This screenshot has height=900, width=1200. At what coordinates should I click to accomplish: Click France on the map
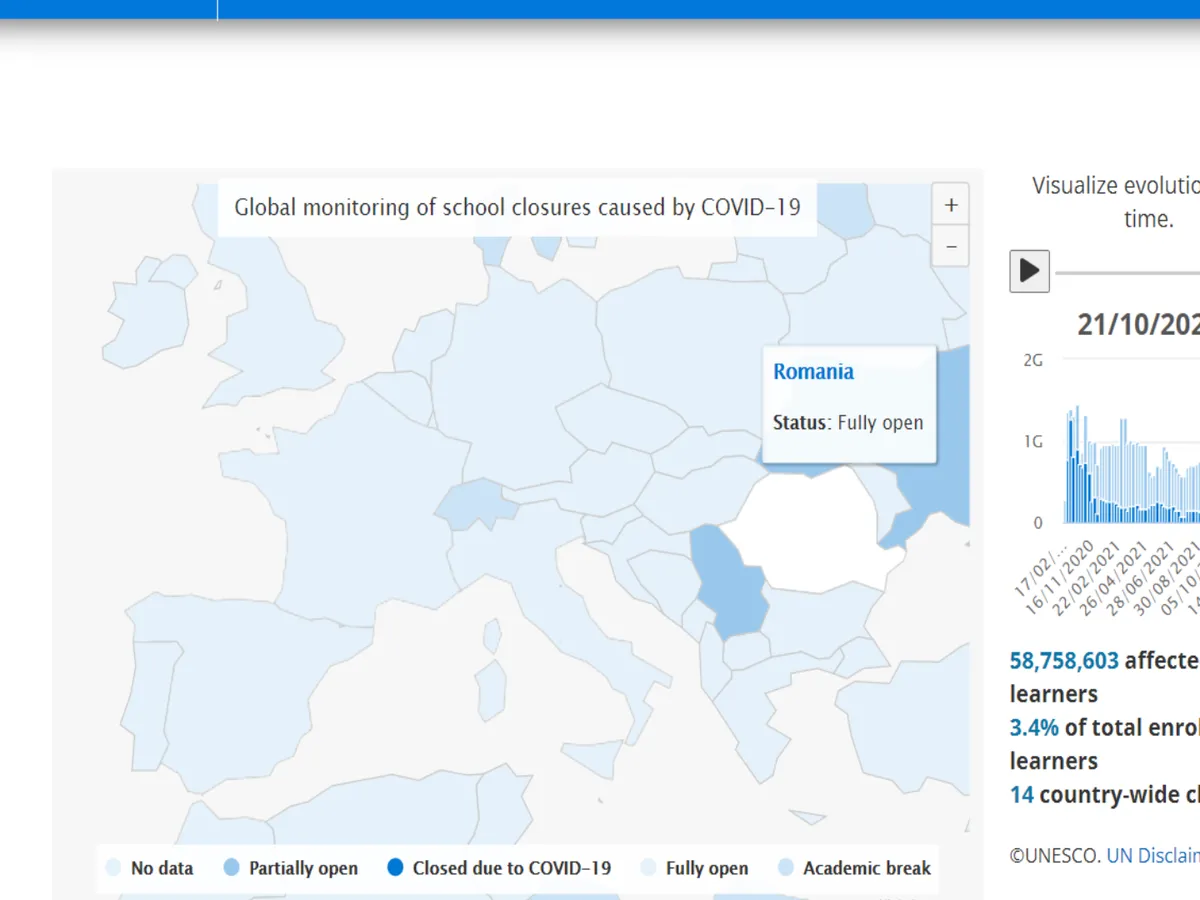pyautogui.click(x=340, y=500)
